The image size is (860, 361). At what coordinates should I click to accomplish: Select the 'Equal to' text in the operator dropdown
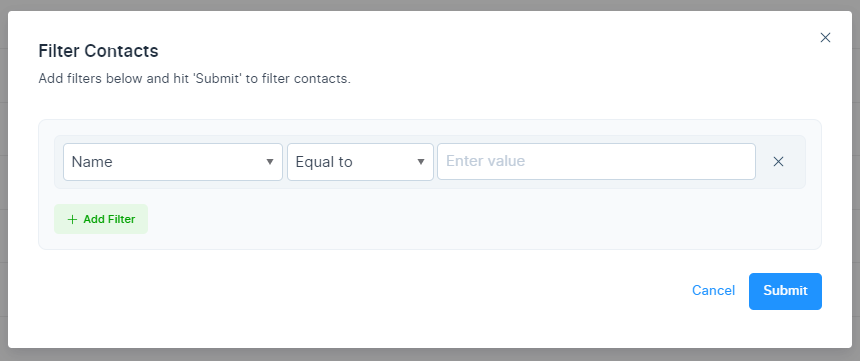(324, 162)
